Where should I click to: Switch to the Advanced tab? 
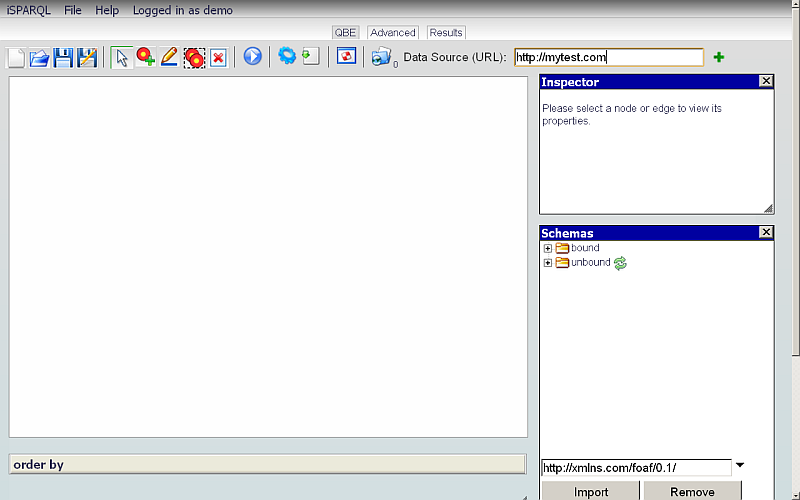[x=393, y=33]
